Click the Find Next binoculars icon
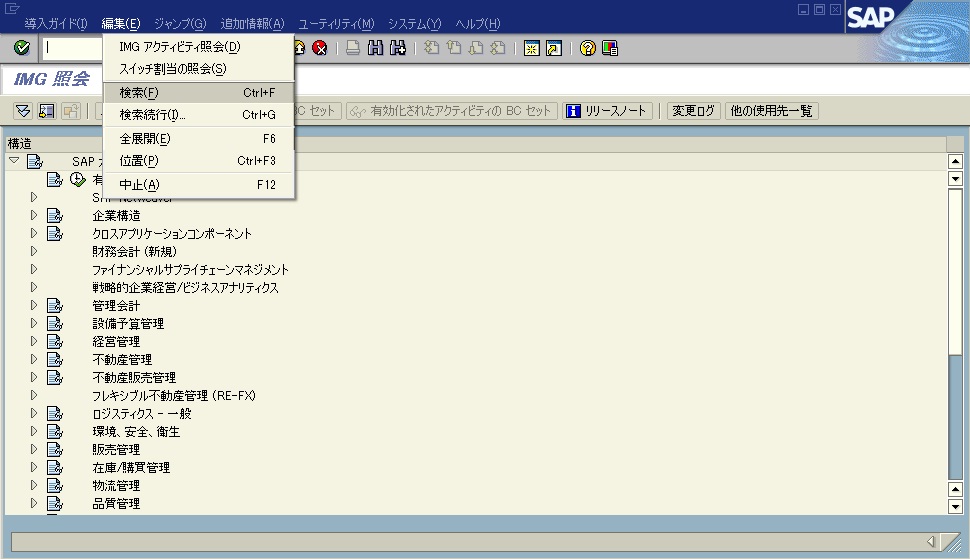Viewport: 970px width, 559px height. (397, 48)
